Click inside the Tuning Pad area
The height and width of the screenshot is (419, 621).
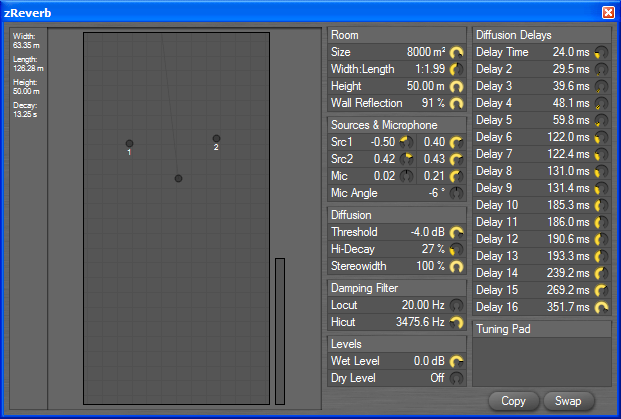pos(541,362)
